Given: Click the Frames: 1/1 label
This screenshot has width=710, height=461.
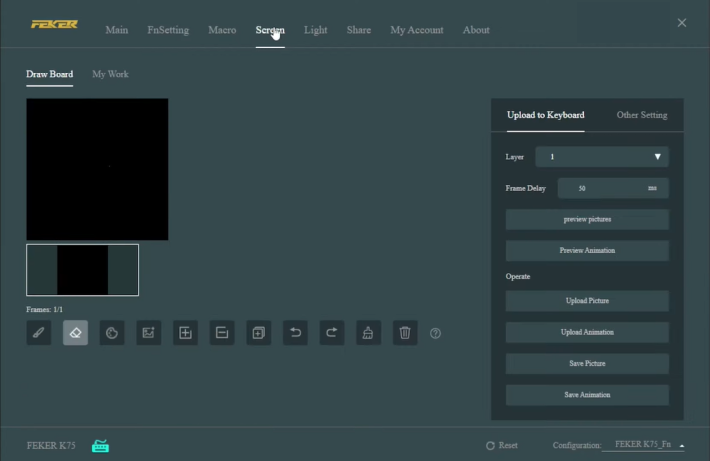Looking at the screenshot, I should 44,310.
